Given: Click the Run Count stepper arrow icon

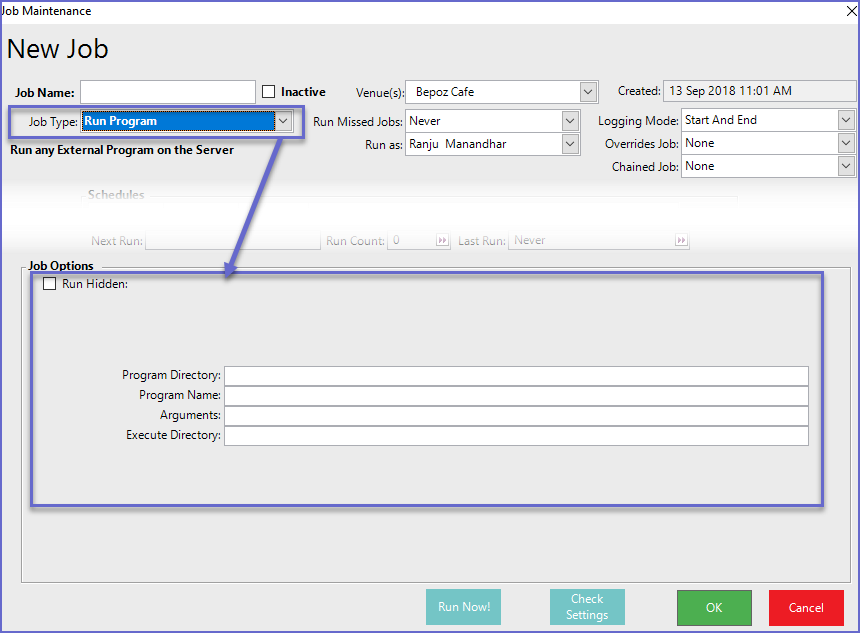Looking at the screenshot, I should click(442, 241).
